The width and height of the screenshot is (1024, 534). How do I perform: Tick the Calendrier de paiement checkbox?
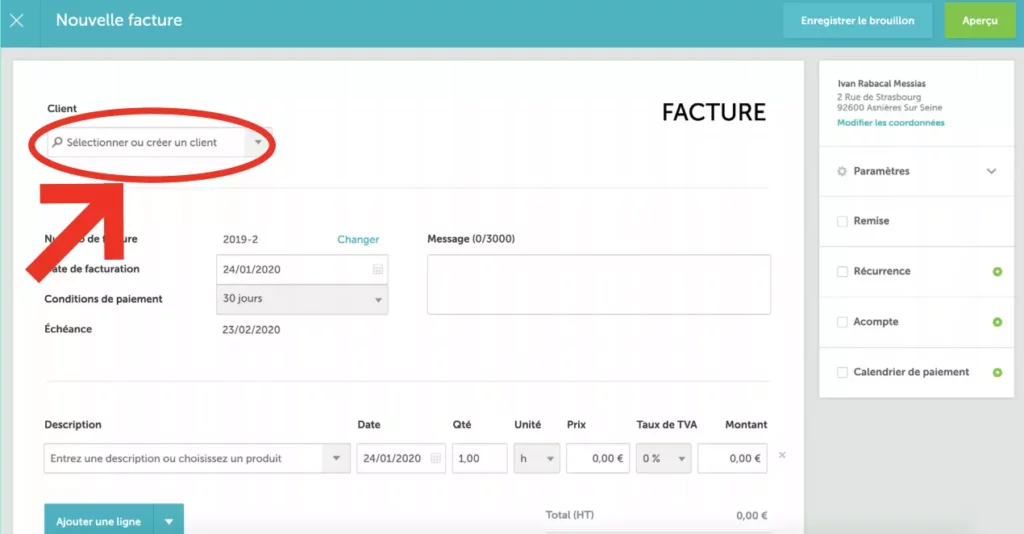(842, 373)
